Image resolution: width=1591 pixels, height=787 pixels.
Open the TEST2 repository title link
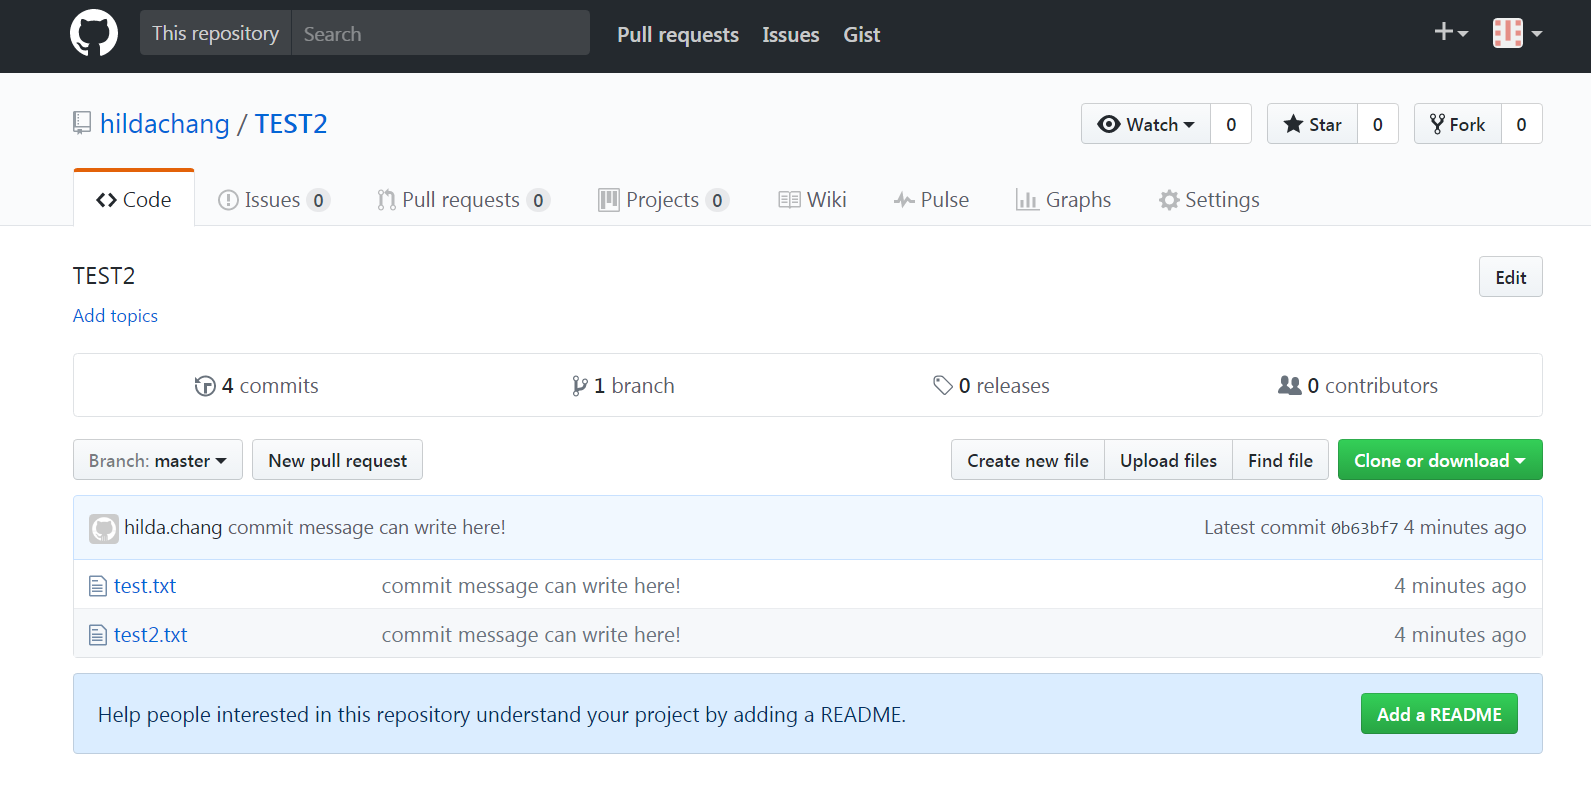[x=291, y=123]
